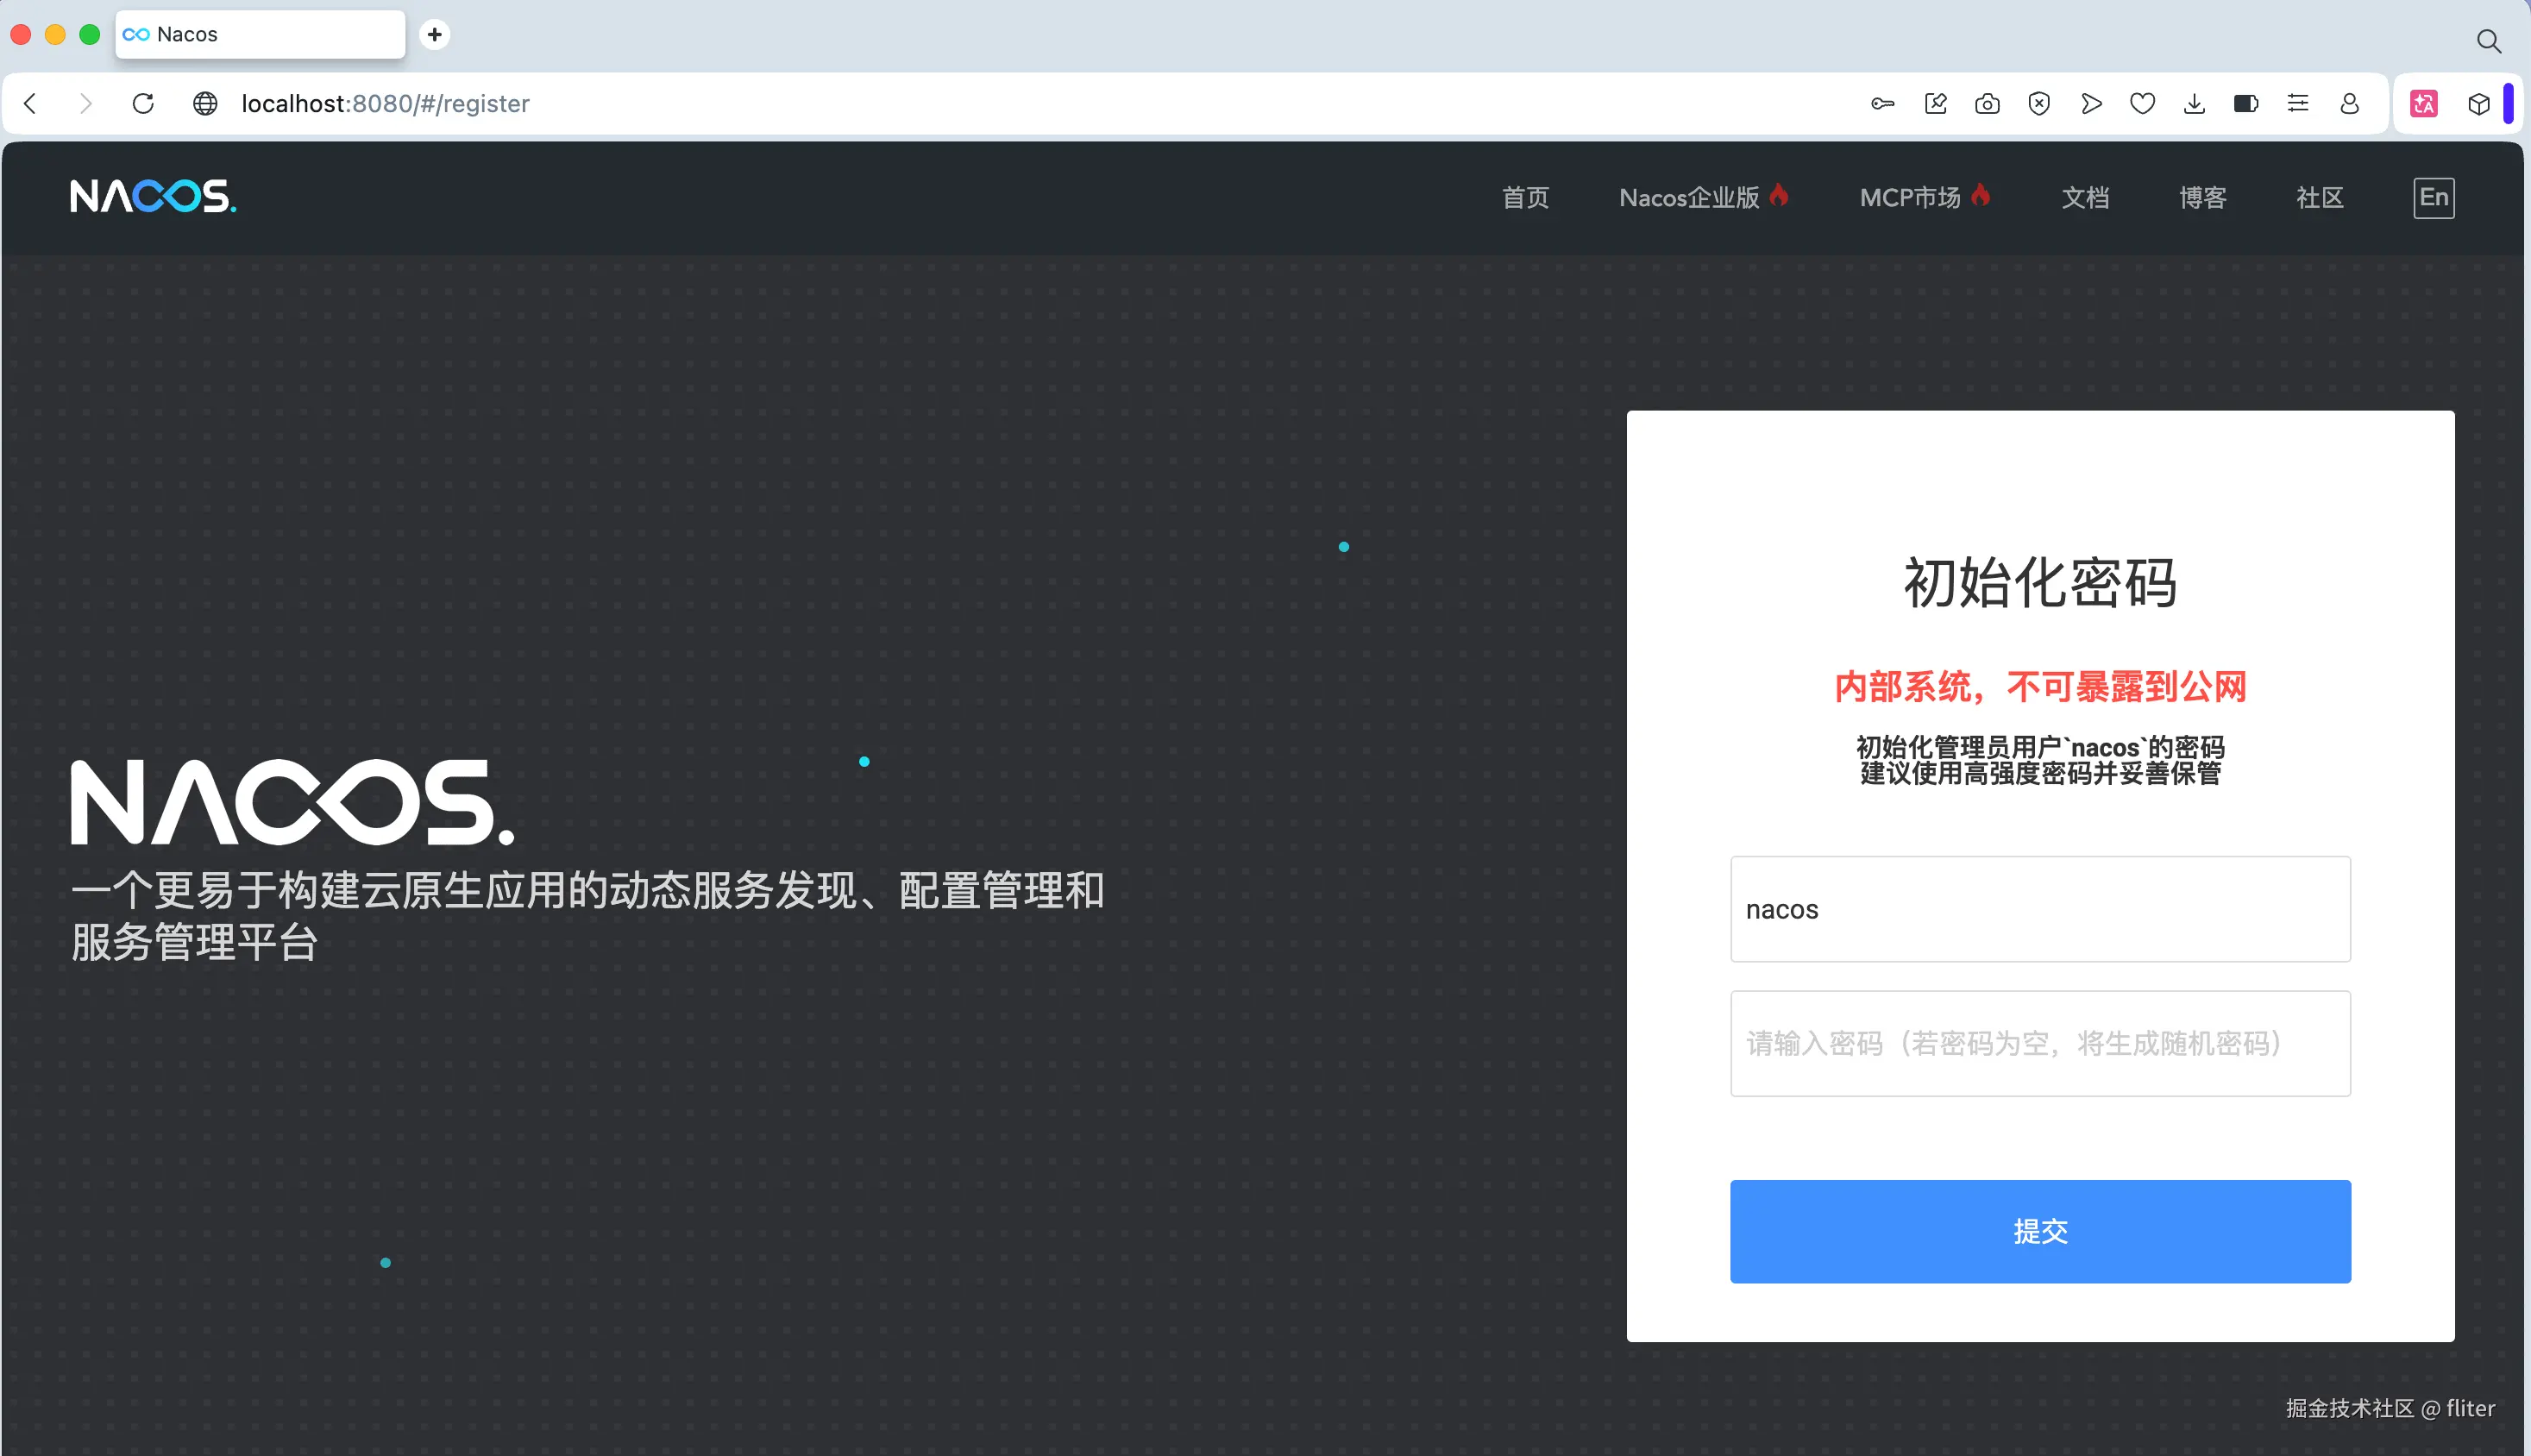Open the translate extension icon
Viewport: 2531px width, 1456px height.
click(x=2424, y=104)
